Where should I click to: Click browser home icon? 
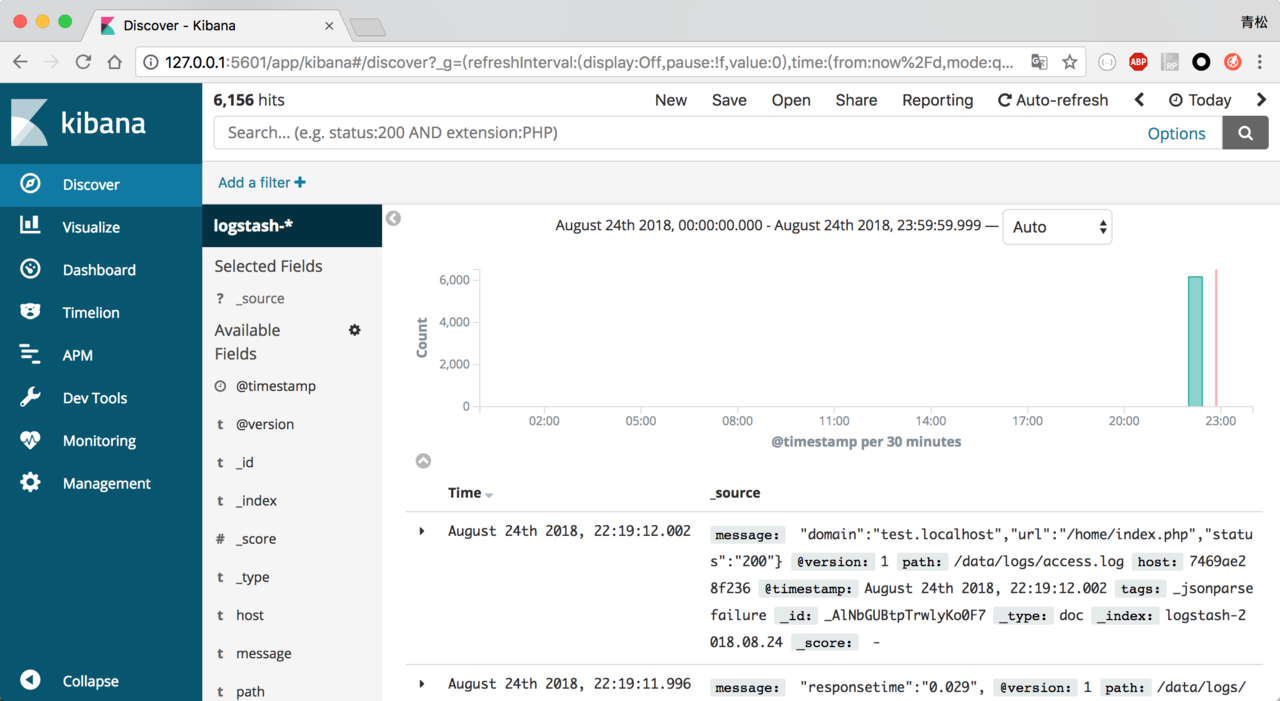point(115,62)
